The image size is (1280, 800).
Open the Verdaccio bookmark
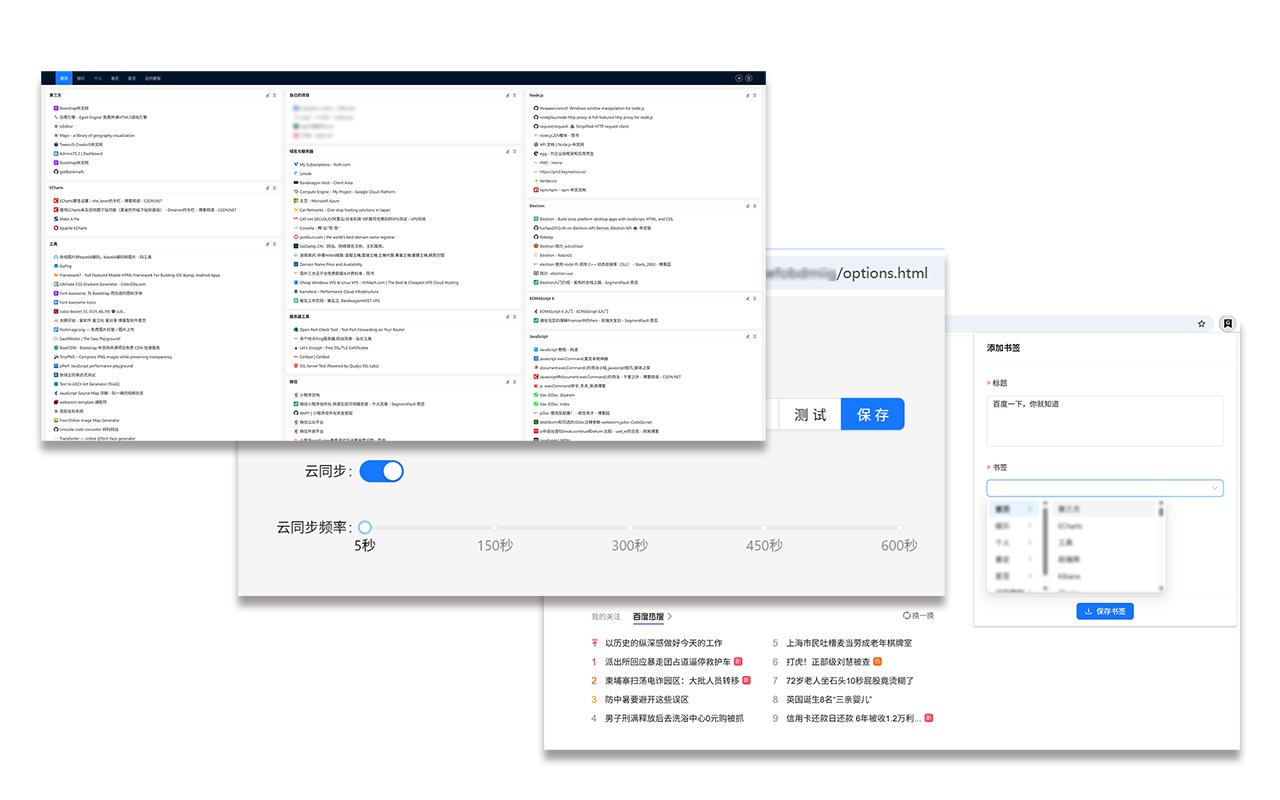546,180
